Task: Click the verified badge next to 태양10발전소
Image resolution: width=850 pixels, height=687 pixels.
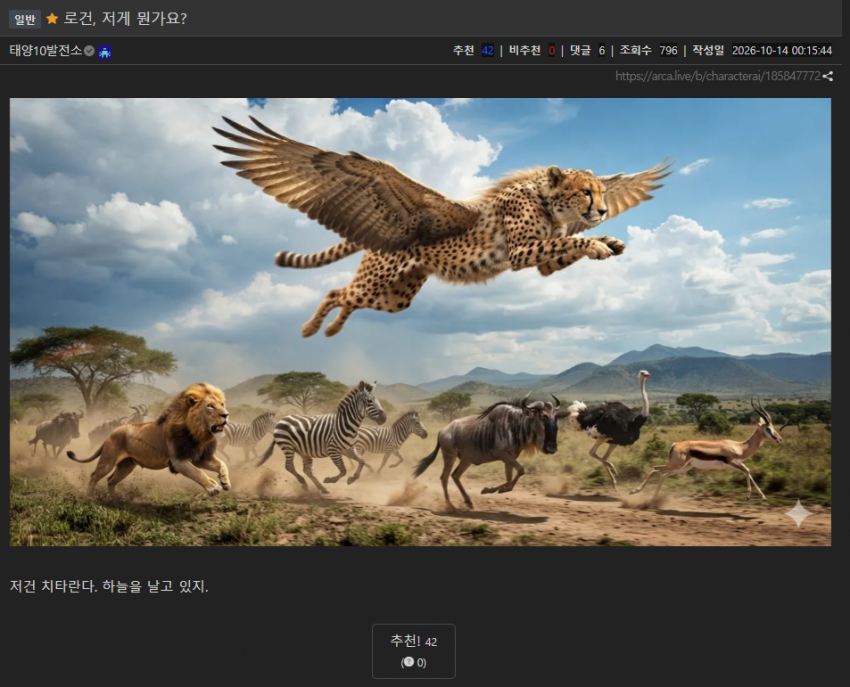Action: point(89,51)
